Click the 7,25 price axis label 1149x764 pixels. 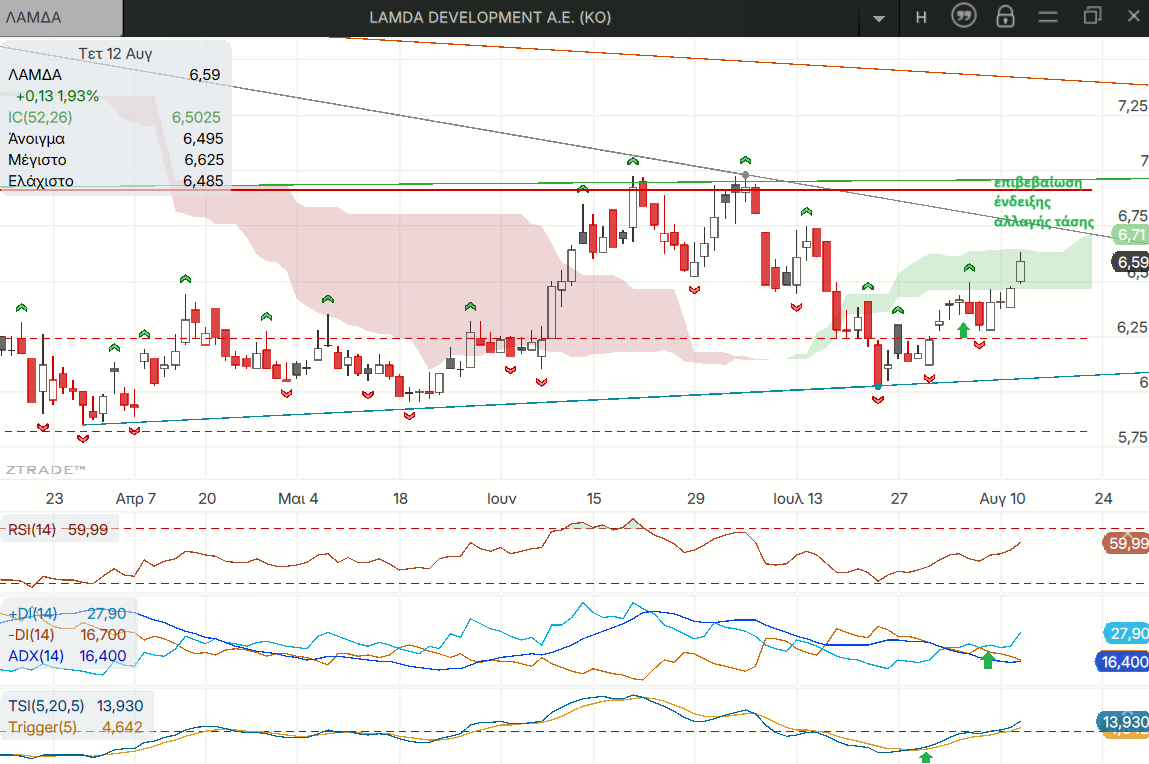point(1132,106)
